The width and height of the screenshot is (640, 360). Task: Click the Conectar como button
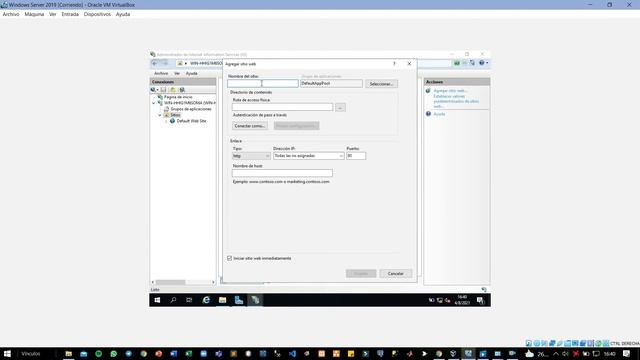[x=250, y=126]
